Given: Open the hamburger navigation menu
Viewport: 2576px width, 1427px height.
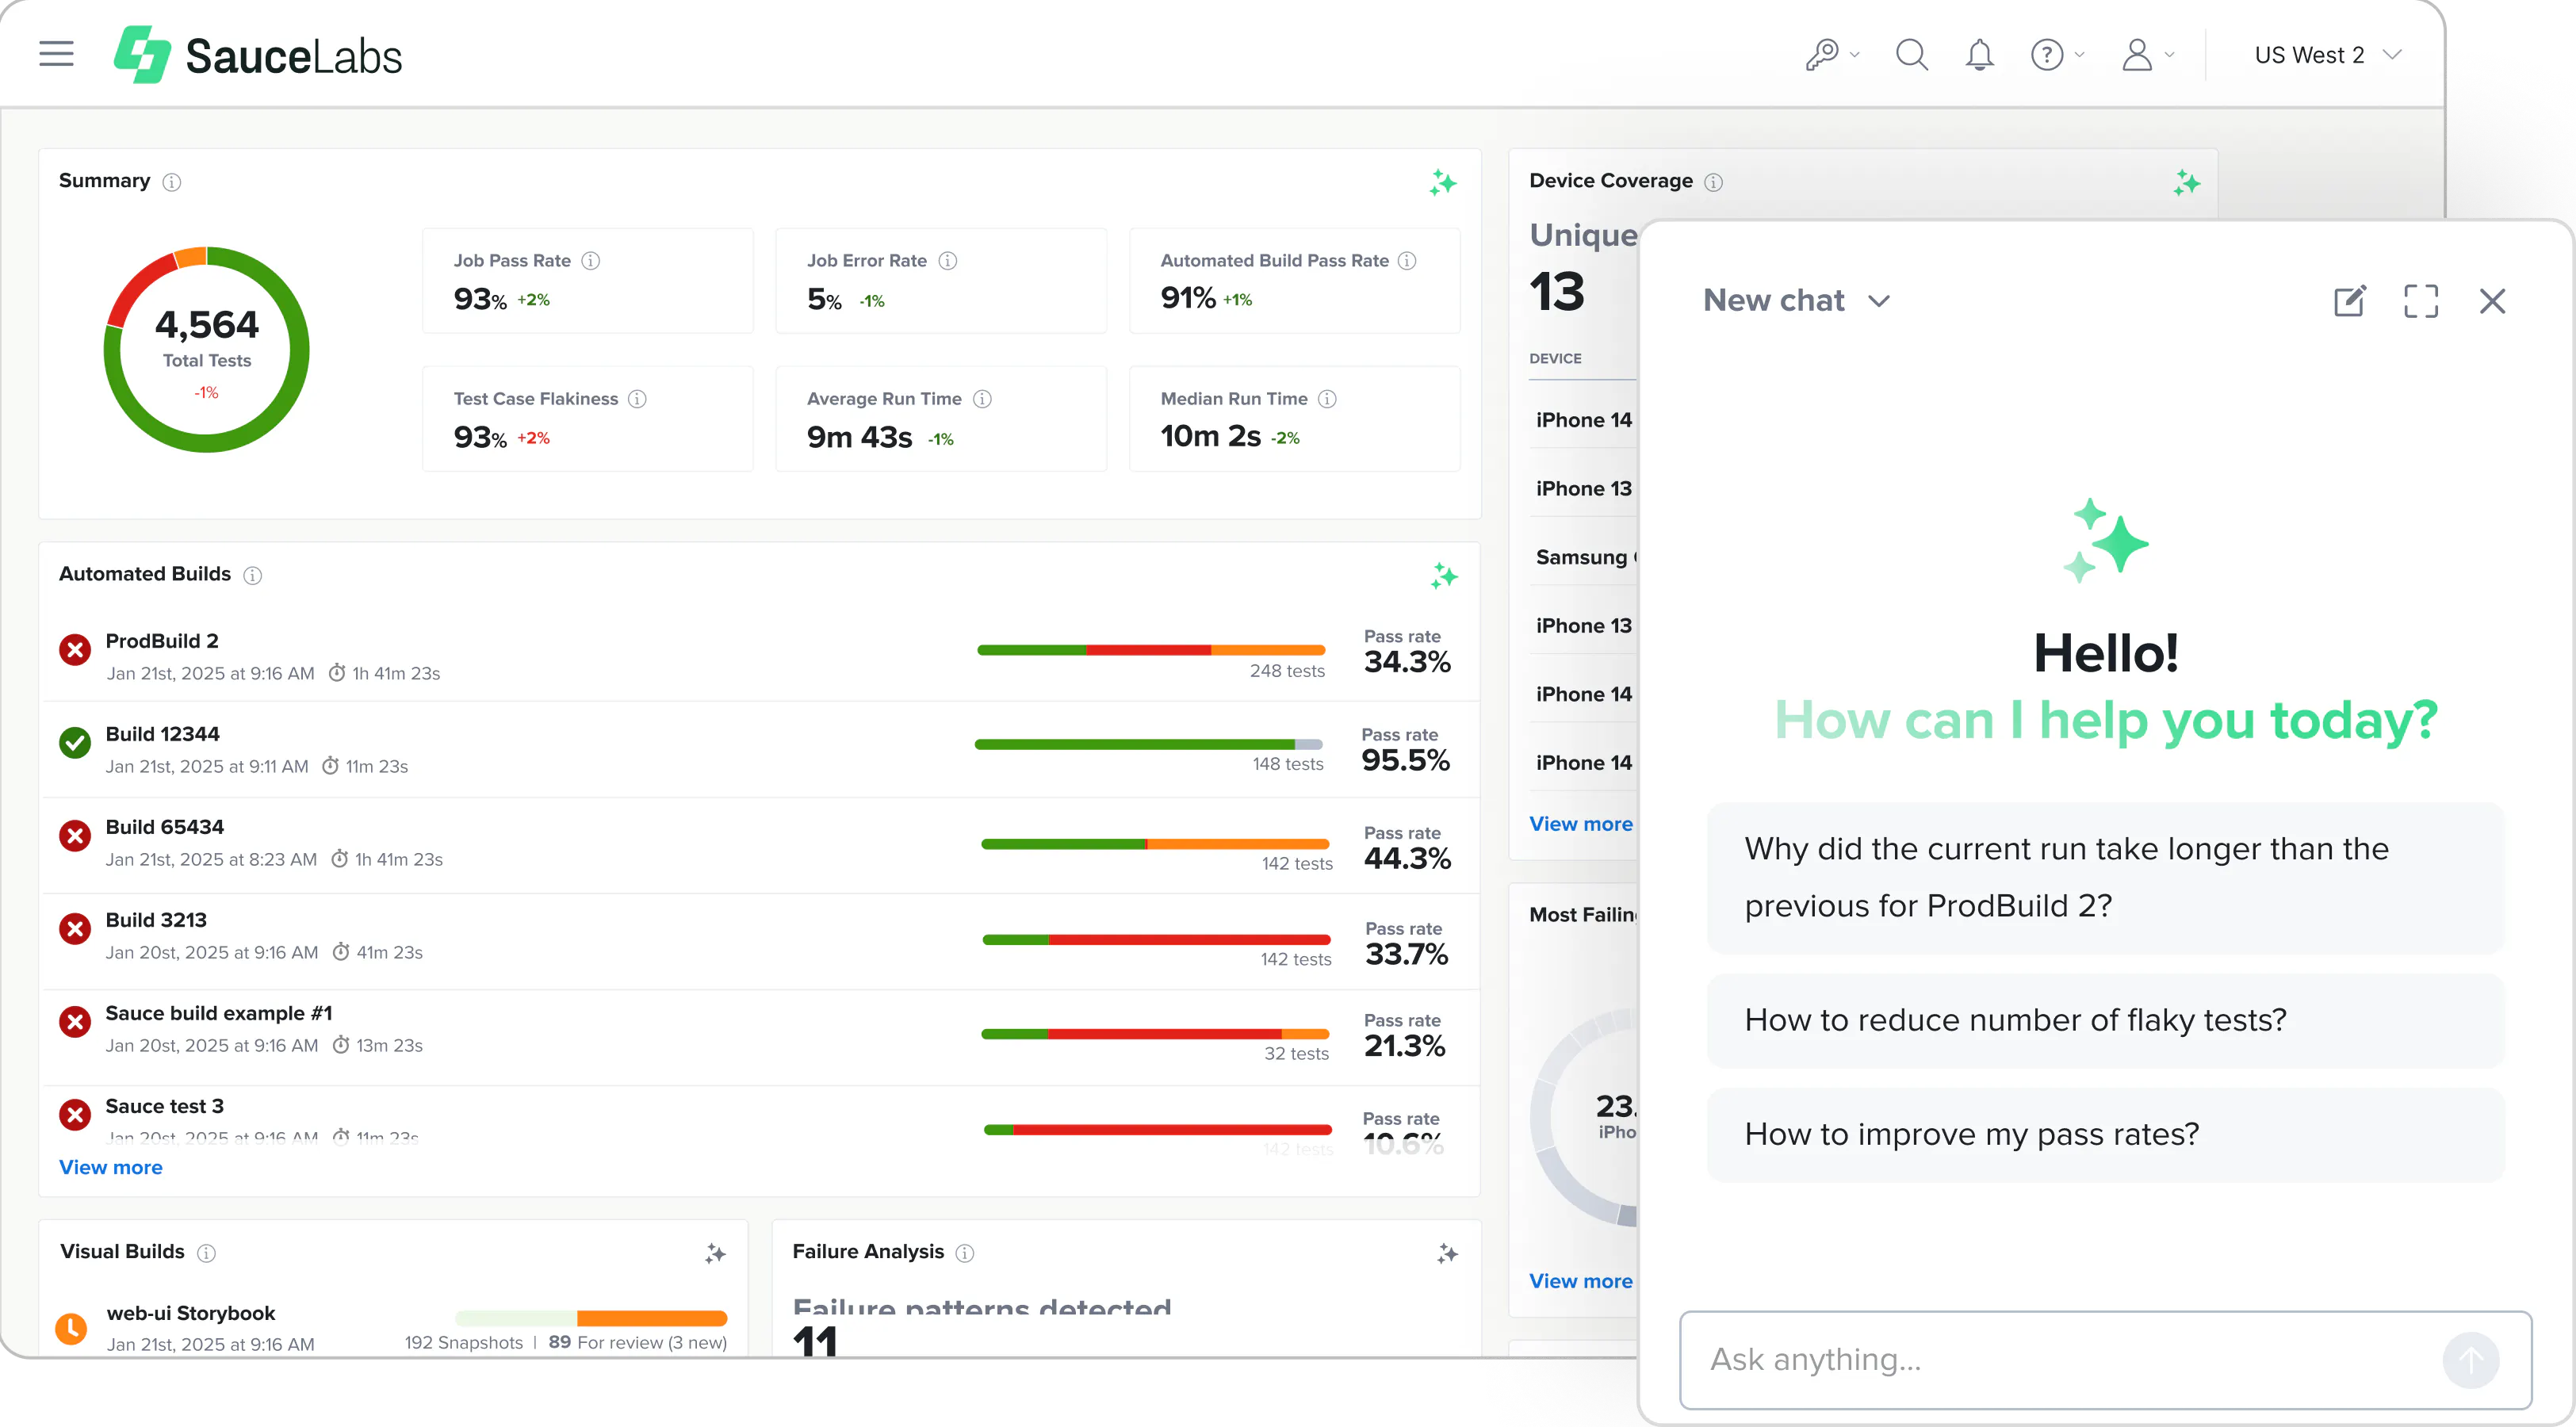Looking at the screenshot, I should 56,54.
